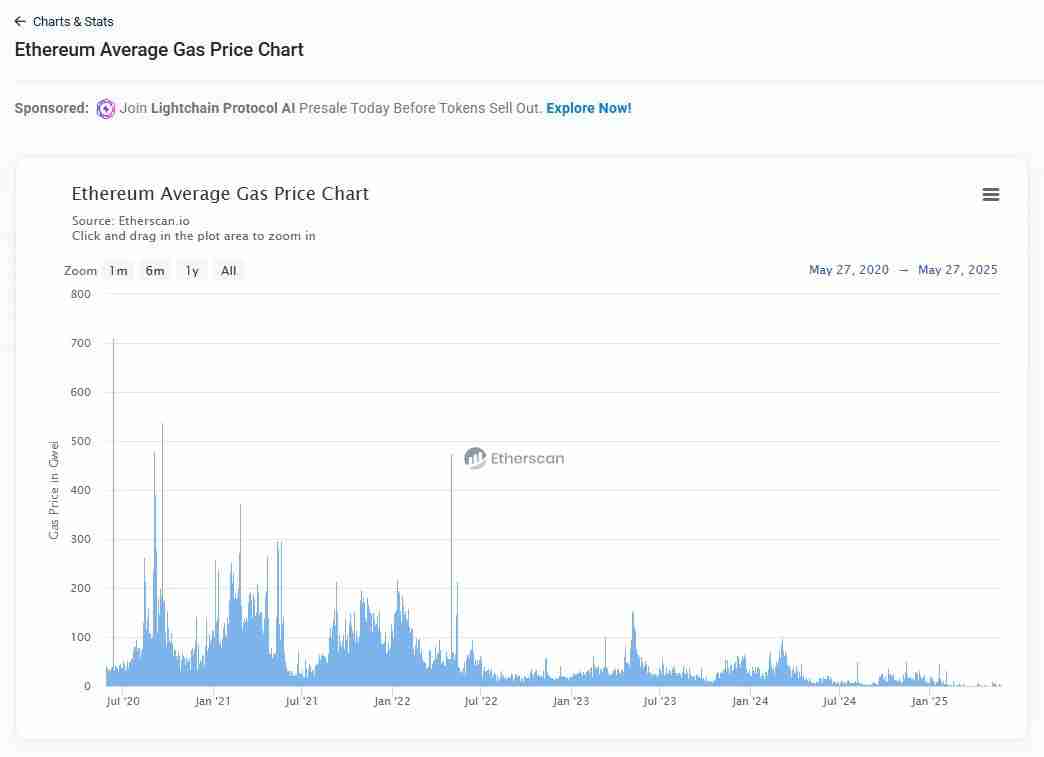Click the start date May 27, 2020 field
1044x757 pixels.
click(848, 270)
